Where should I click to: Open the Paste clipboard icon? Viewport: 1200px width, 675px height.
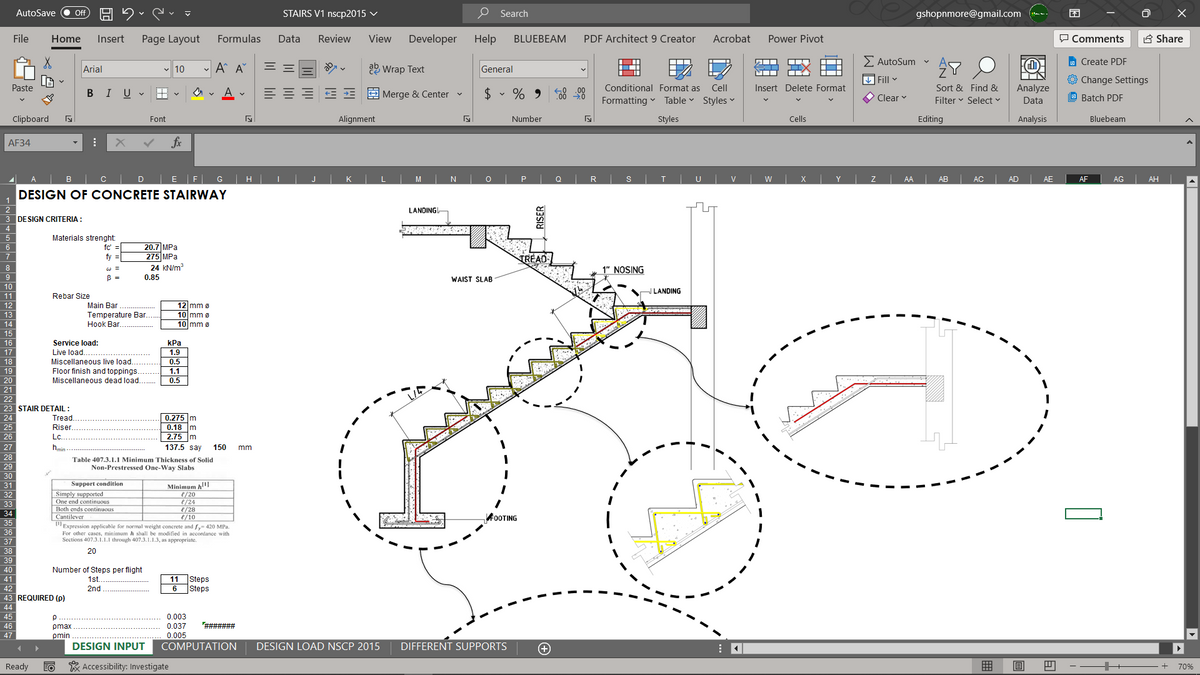22,70
